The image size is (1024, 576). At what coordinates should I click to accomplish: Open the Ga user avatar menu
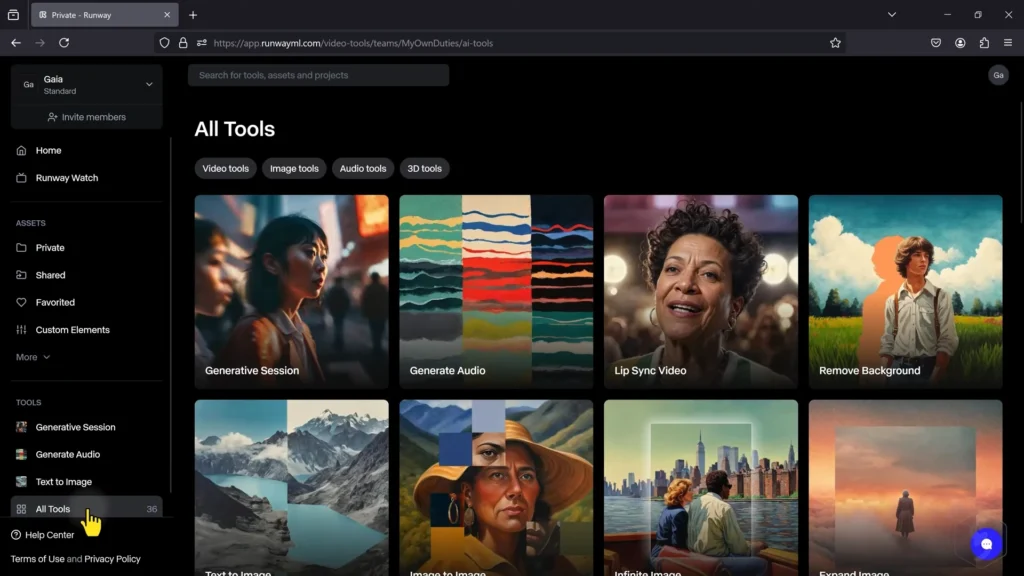999,75
